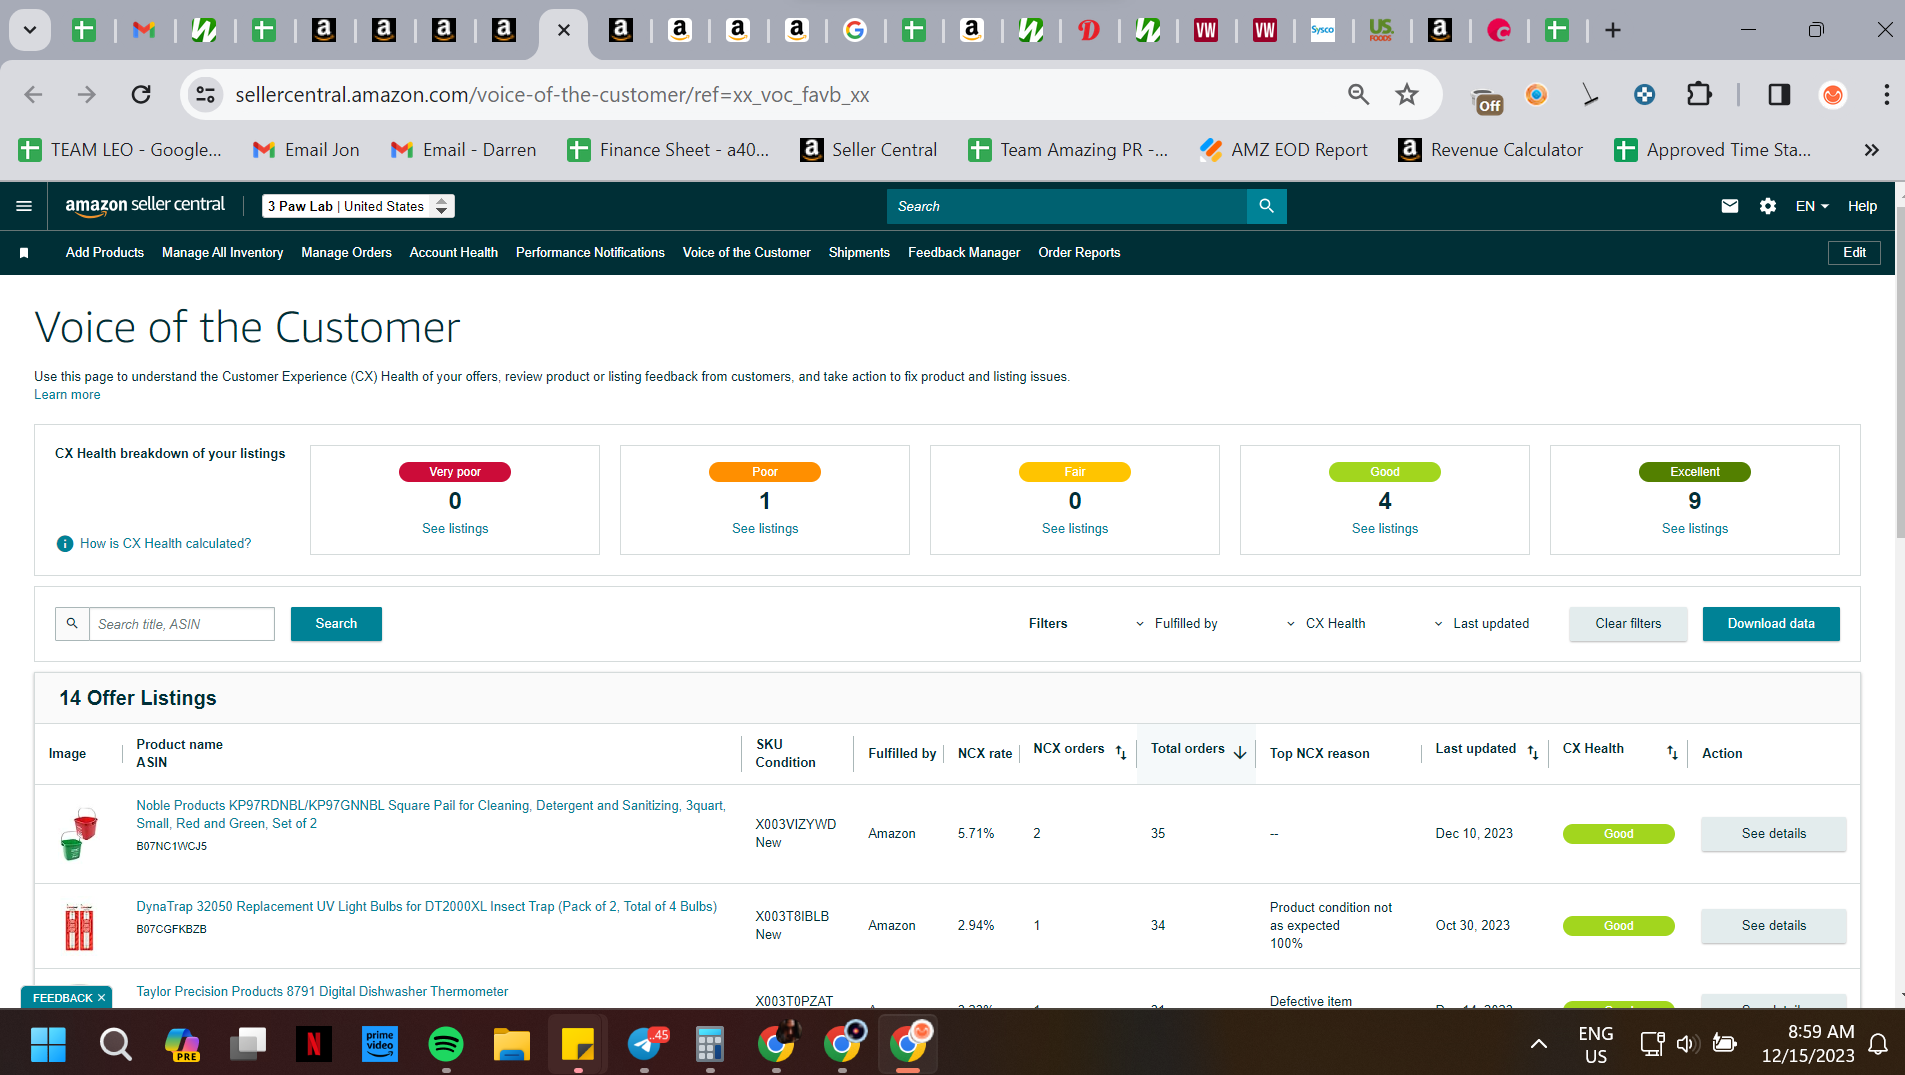The width and height of the screenshot is (1905, 1075).
Task: Reload the page with browser refresh icon
Action: tap(141, 94)
